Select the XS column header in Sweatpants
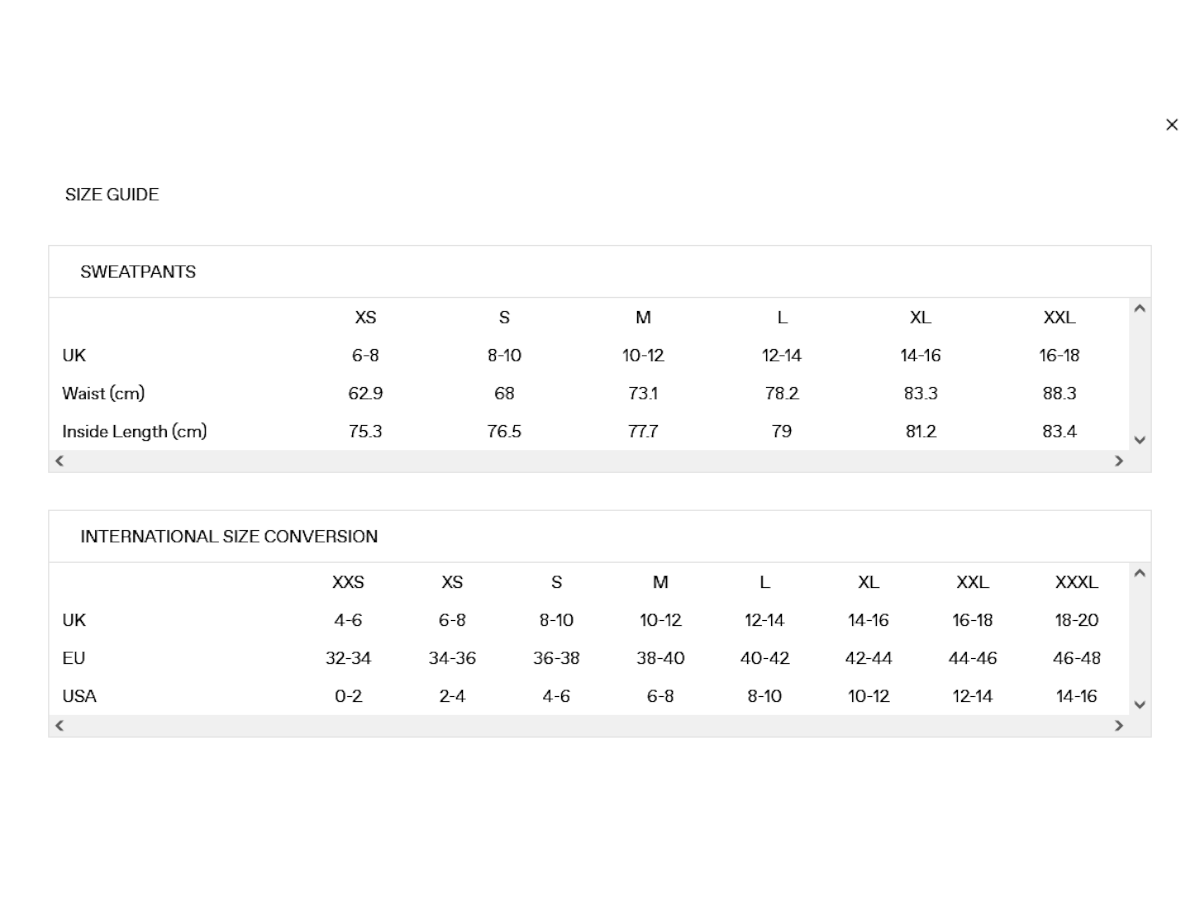1200x900 pixels. pyautogui.click(x=365, y=318)
